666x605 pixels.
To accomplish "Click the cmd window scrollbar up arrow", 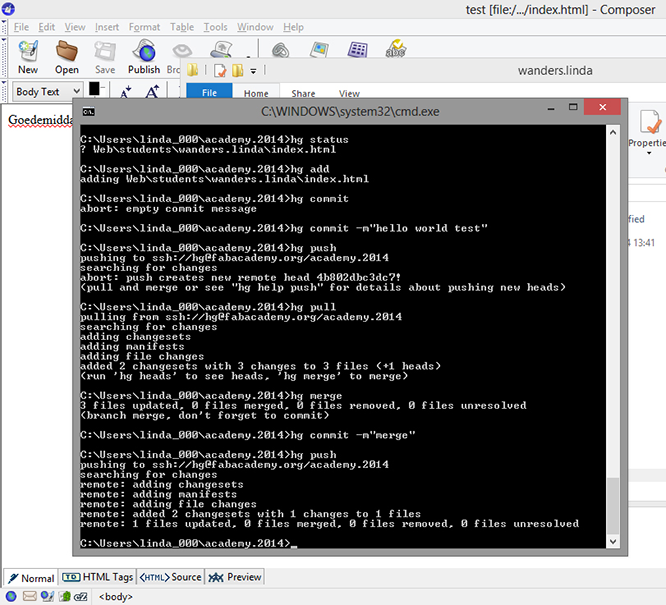I will (612, 132).
